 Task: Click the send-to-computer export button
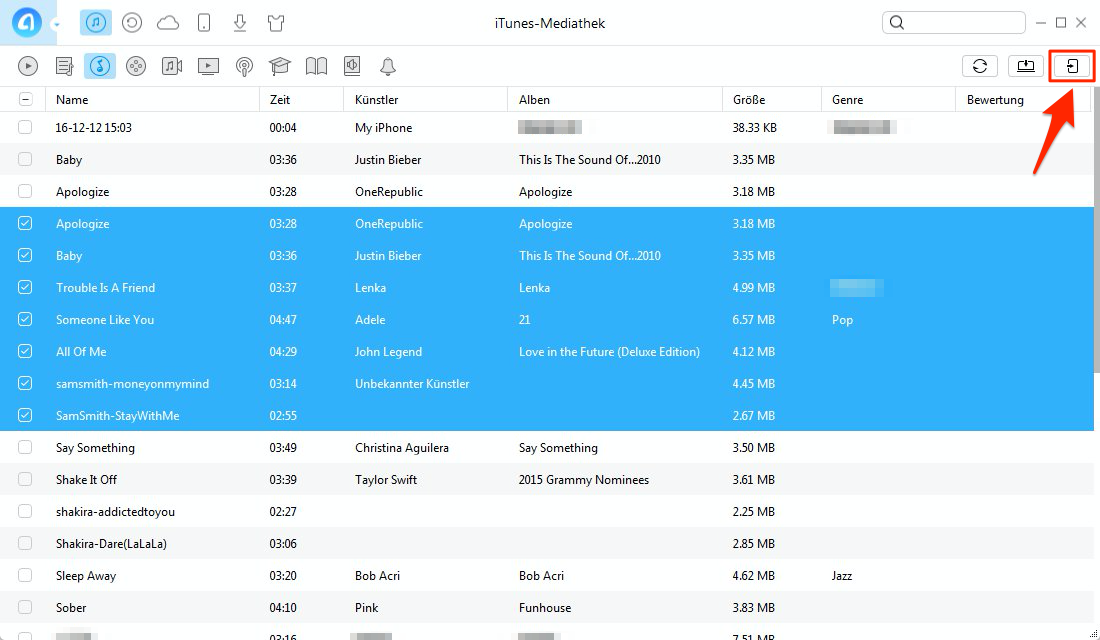tap(1026, 66)
